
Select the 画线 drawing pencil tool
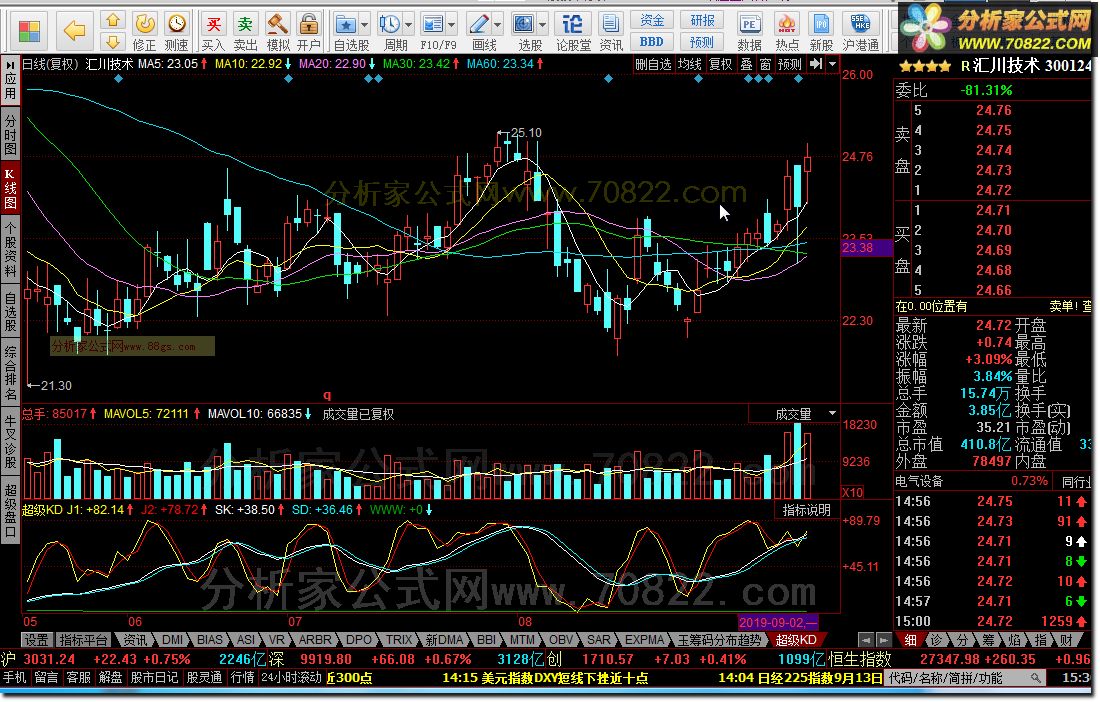click(478, 25)
